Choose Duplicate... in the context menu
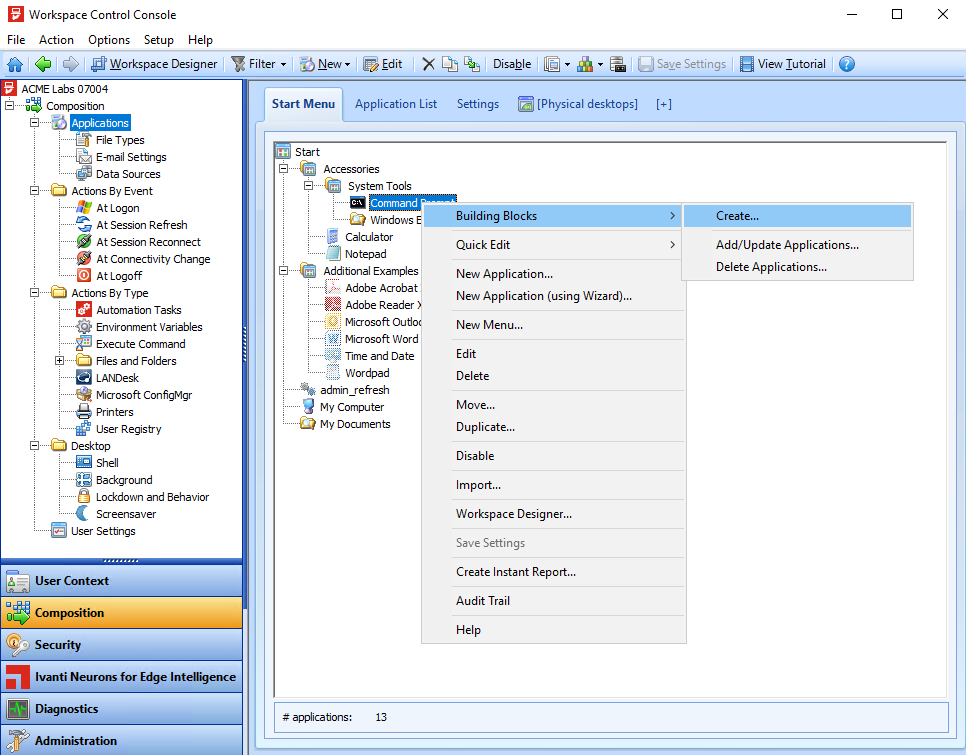 coord(554,427)
